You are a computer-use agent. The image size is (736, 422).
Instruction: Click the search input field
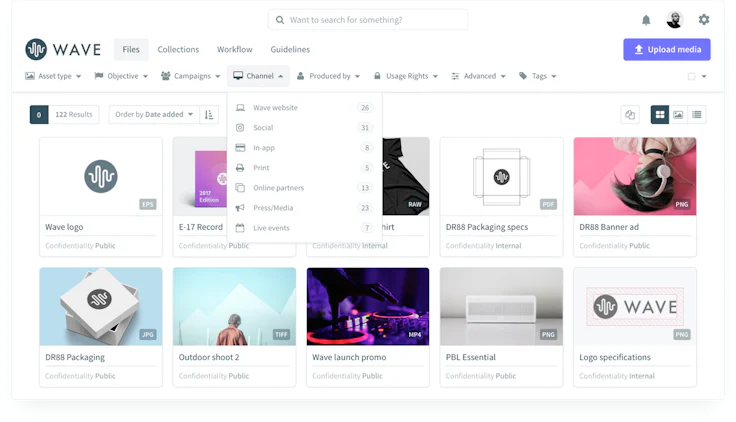(x=368, y=20)
